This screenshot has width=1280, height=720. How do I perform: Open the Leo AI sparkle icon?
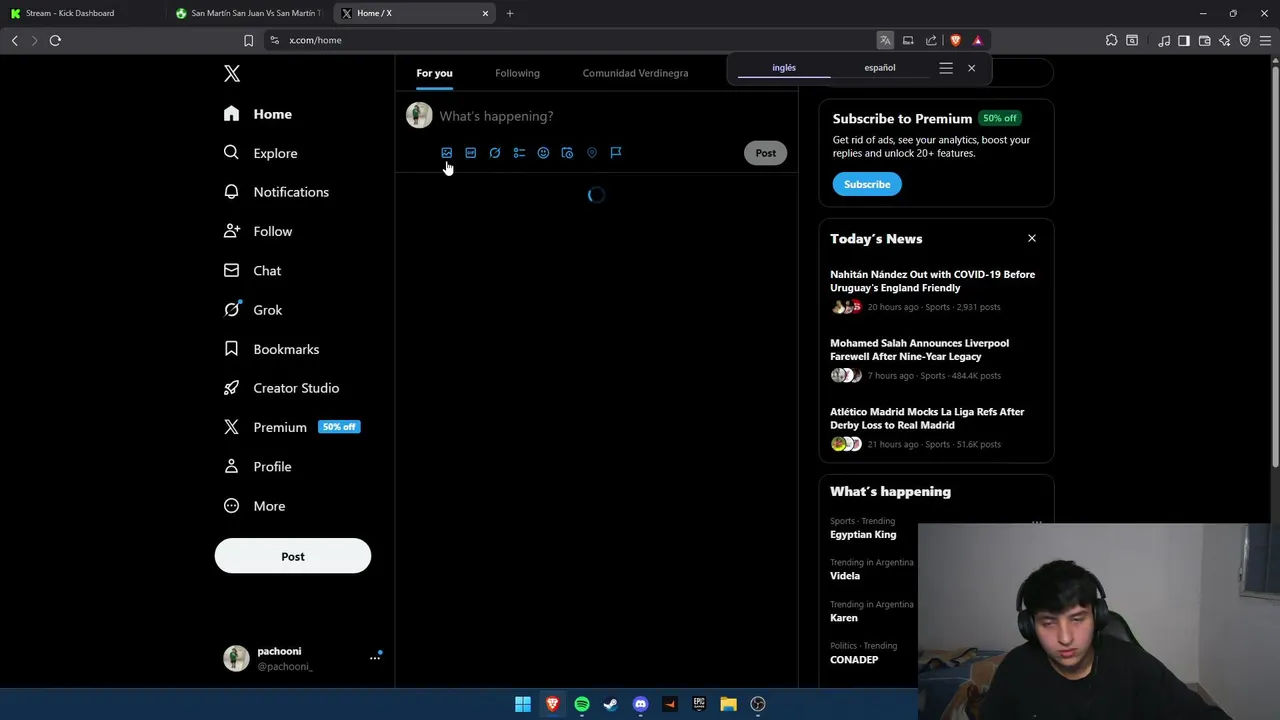(x=1225, y=40)
